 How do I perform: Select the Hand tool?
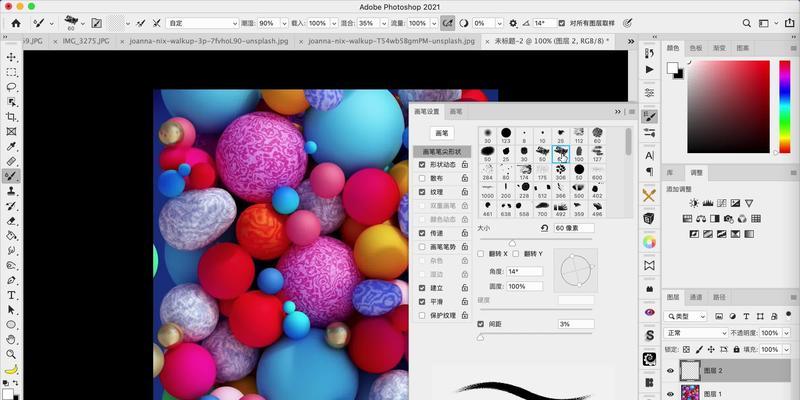(x=11, y=340)
